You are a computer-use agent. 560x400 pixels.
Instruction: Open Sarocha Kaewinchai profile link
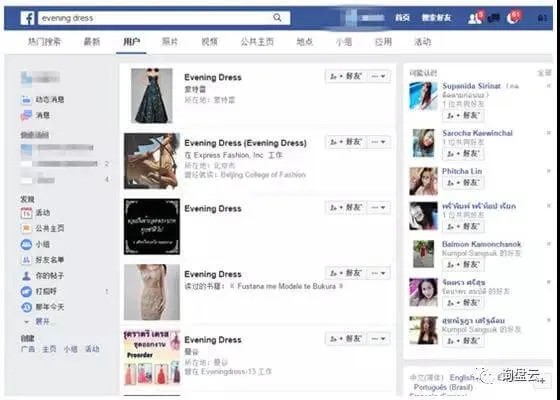coord(478,133)
